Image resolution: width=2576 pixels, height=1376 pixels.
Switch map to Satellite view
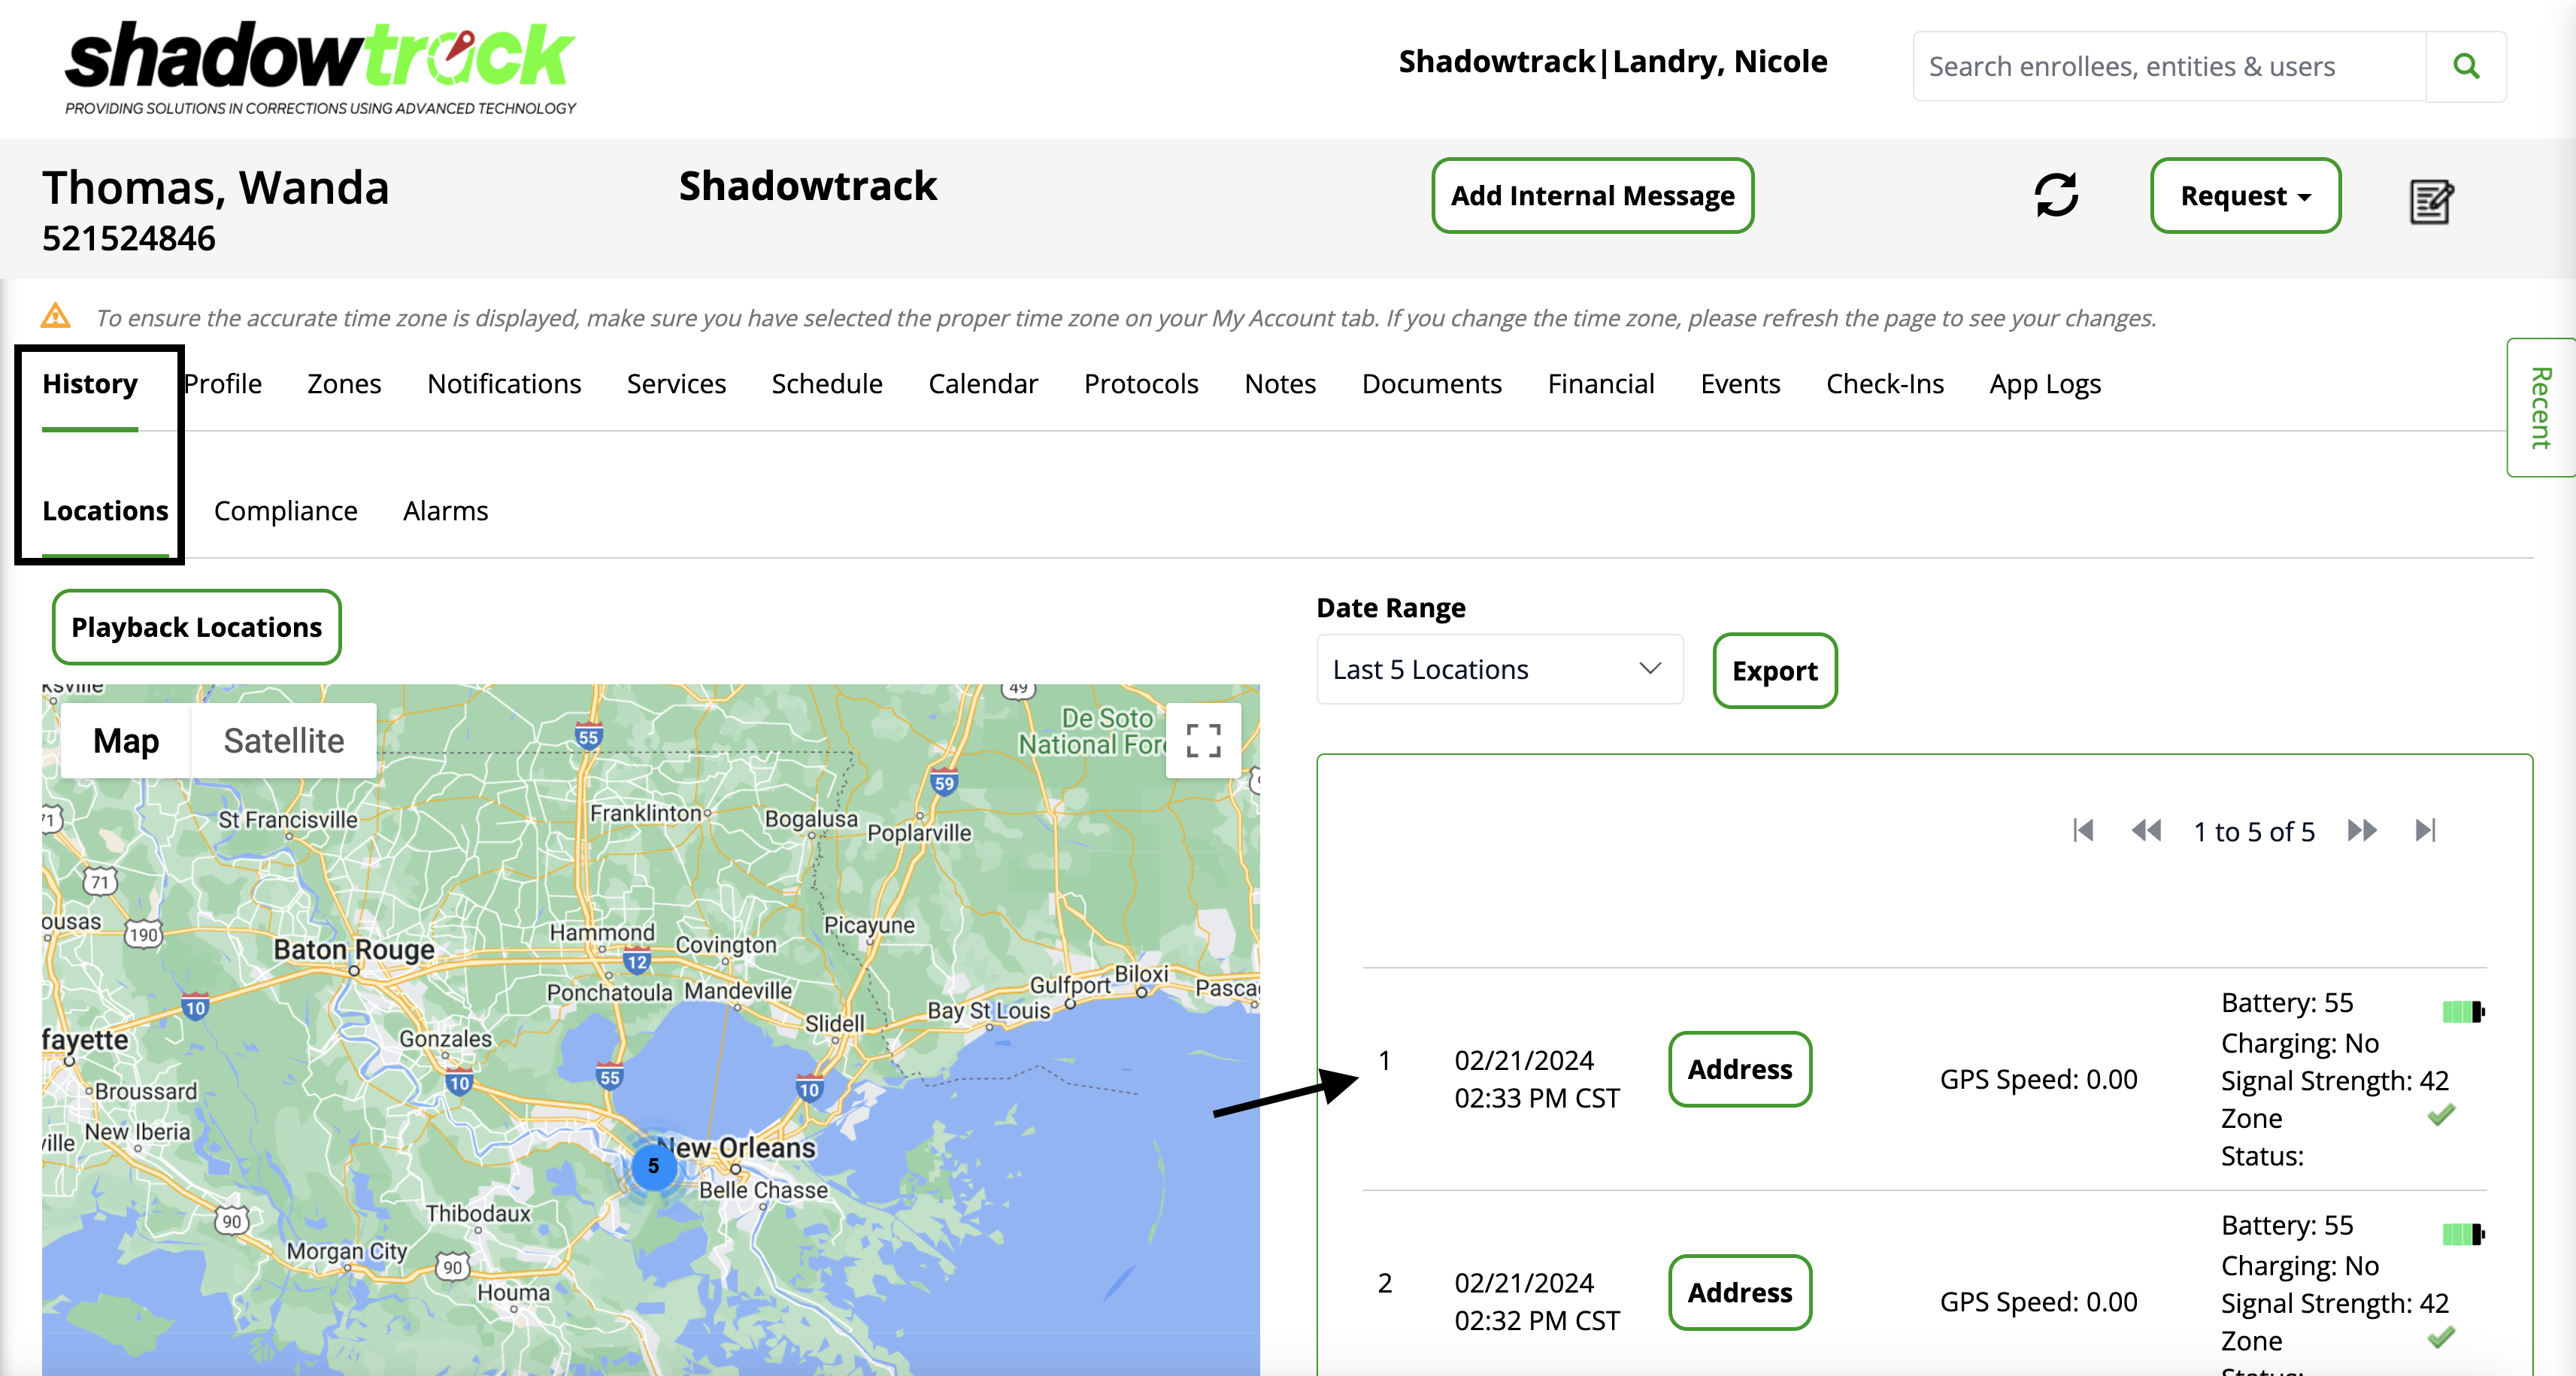point(283,741)
